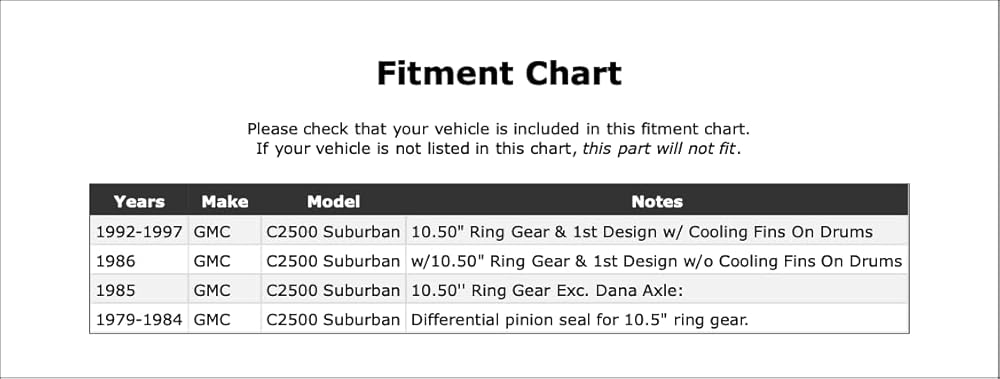The height and width of the screenshot is (379, 1000).
Task: Click the 1992-1997 years cell
Action: 139,232
